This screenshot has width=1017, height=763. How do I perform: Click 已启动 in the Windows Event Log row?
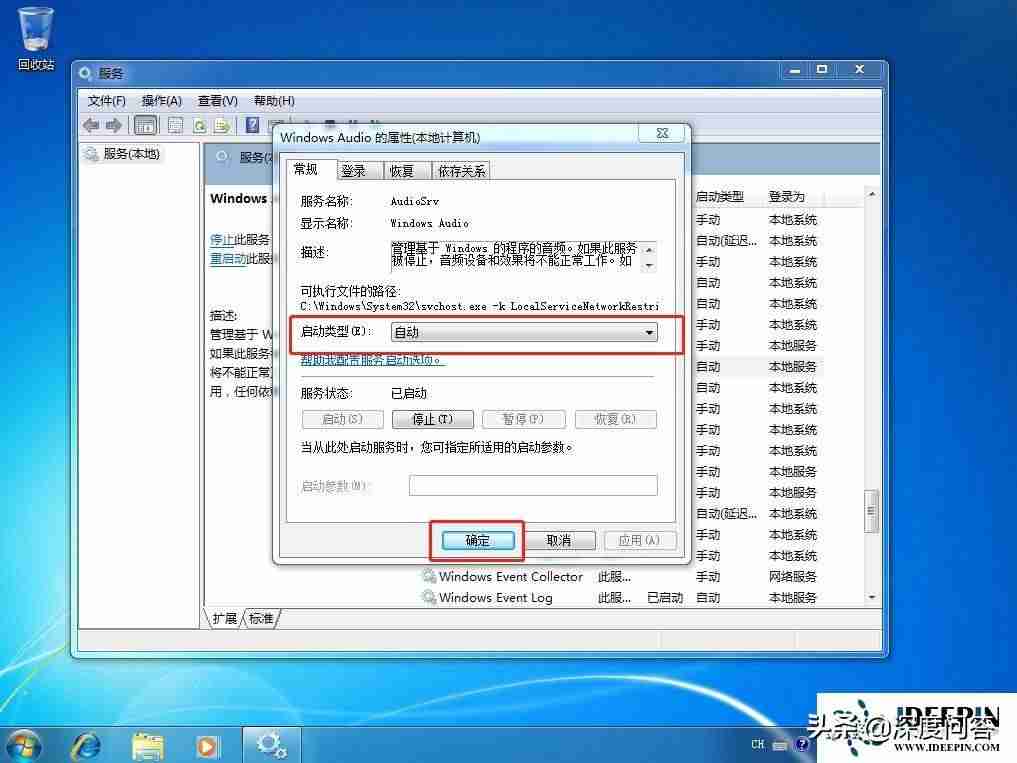[x=665, y=597]
